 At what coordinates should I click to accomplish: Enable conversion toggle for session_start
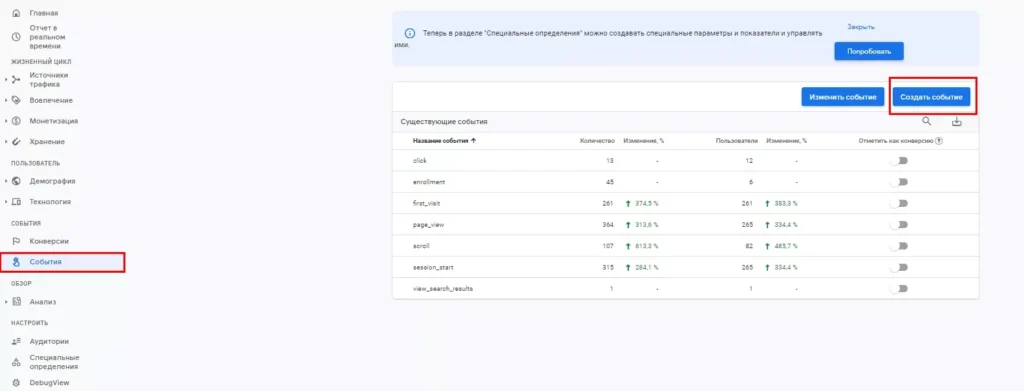899,267
